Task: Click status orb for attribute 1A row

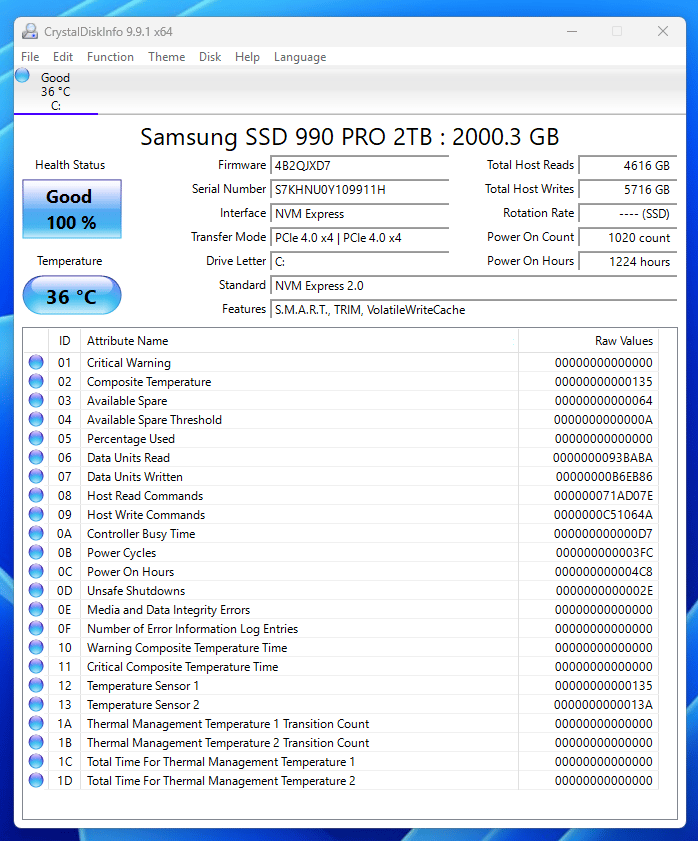Action: pyautogui.click(x=36, y=723)
